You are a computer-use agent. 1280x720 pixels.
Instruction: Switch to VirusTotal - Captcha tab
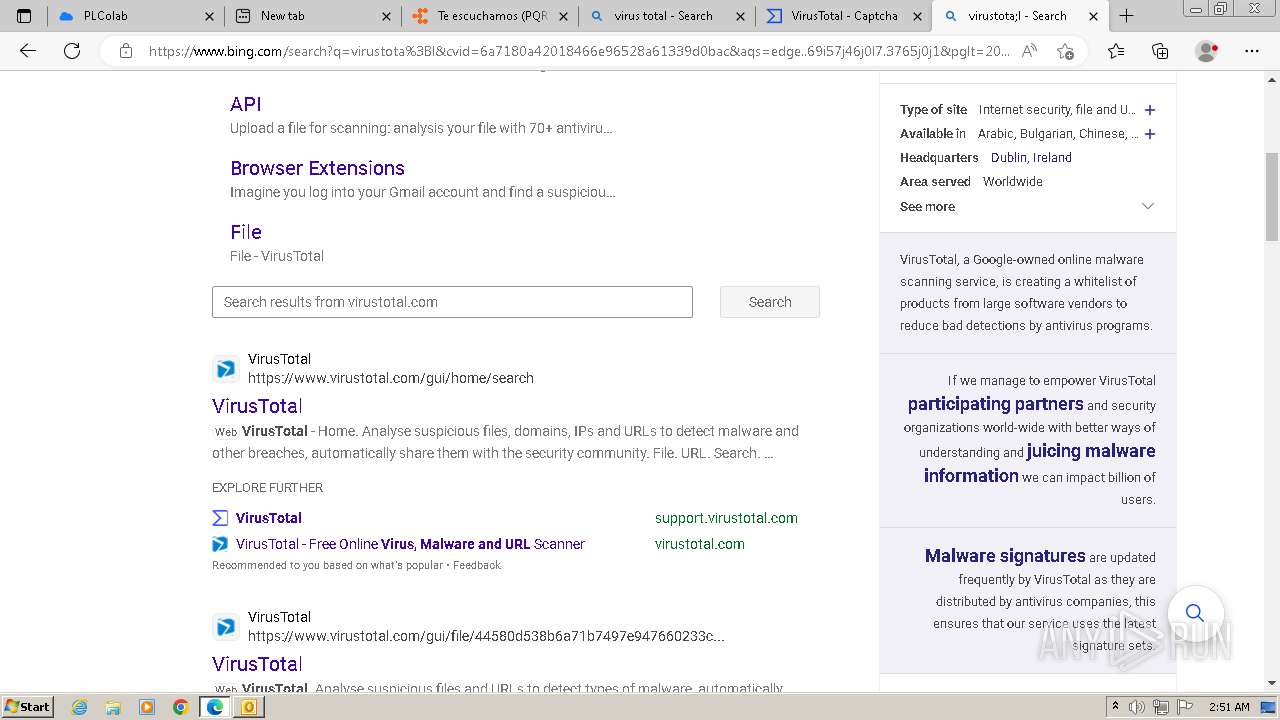(x=844, y=16)
